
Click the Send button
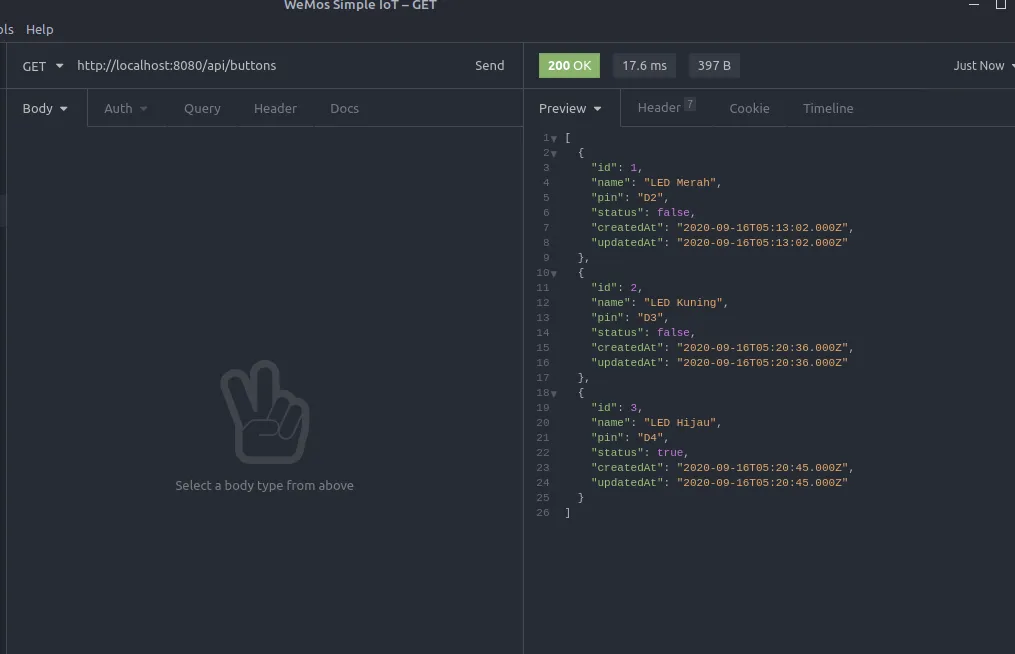pyautogui.click(x=489, y=66)
